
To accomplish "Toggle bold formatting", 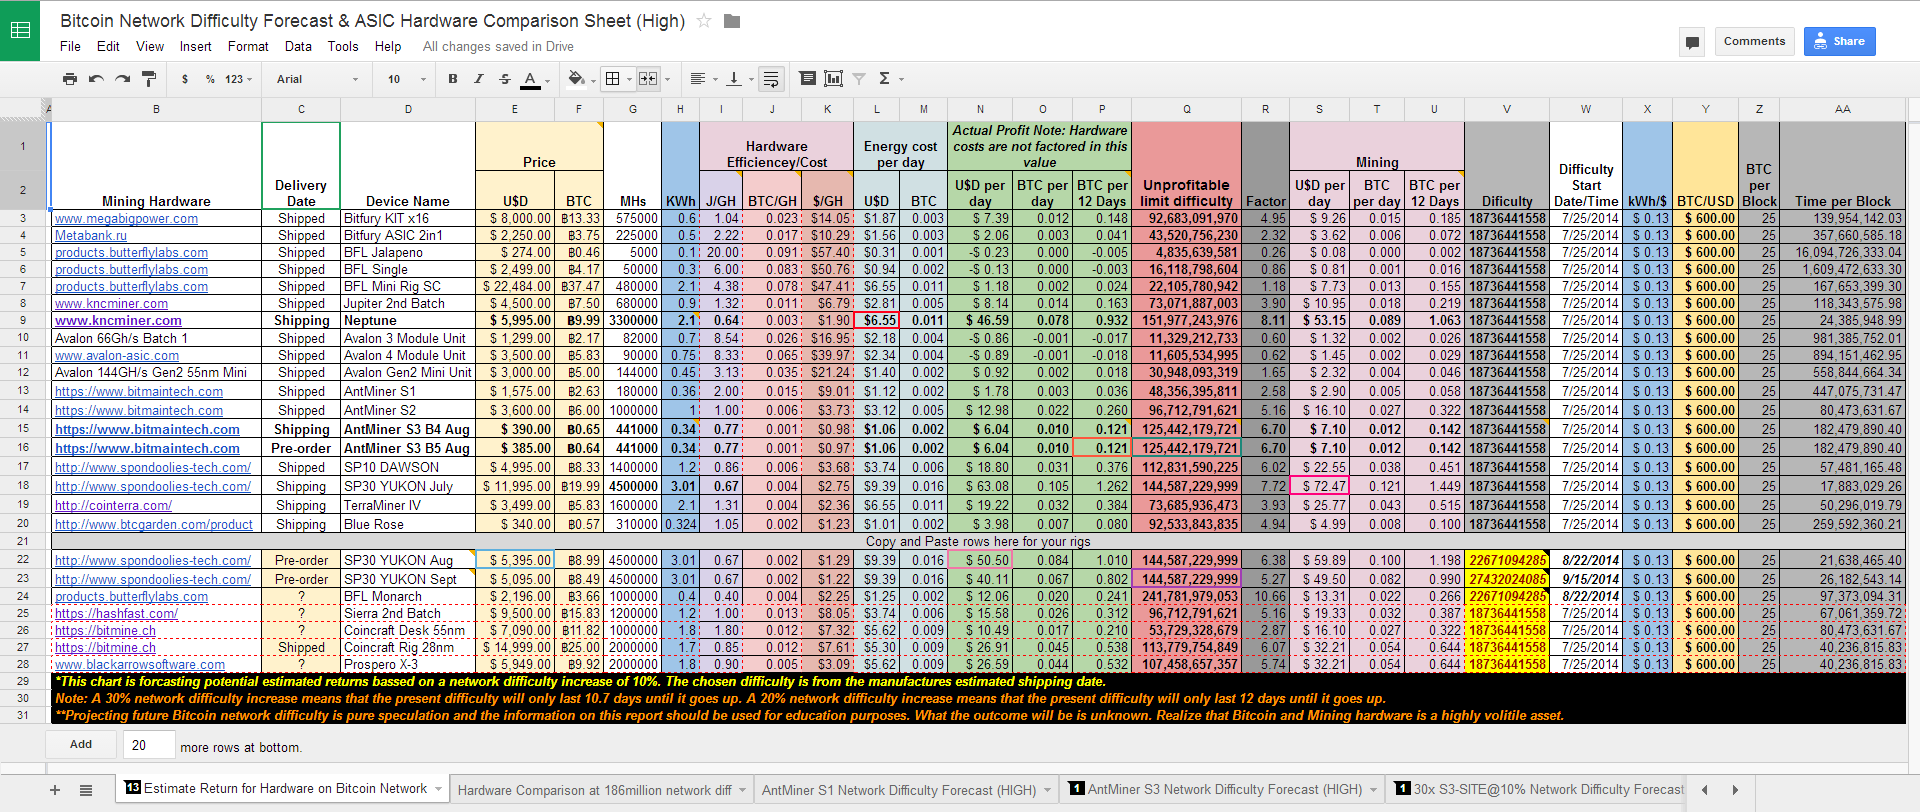I will click(453, 79).
